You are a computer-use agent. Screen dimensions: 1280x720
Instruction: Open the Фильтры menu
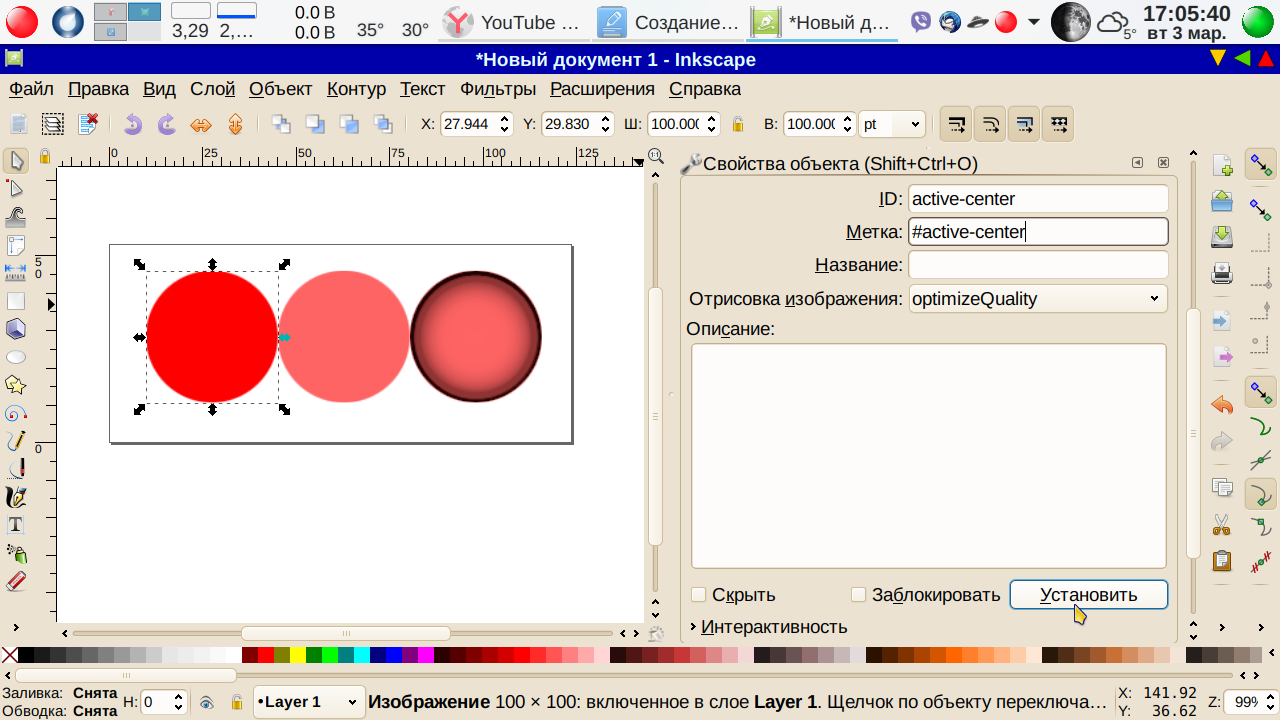(x=498, y=89)
